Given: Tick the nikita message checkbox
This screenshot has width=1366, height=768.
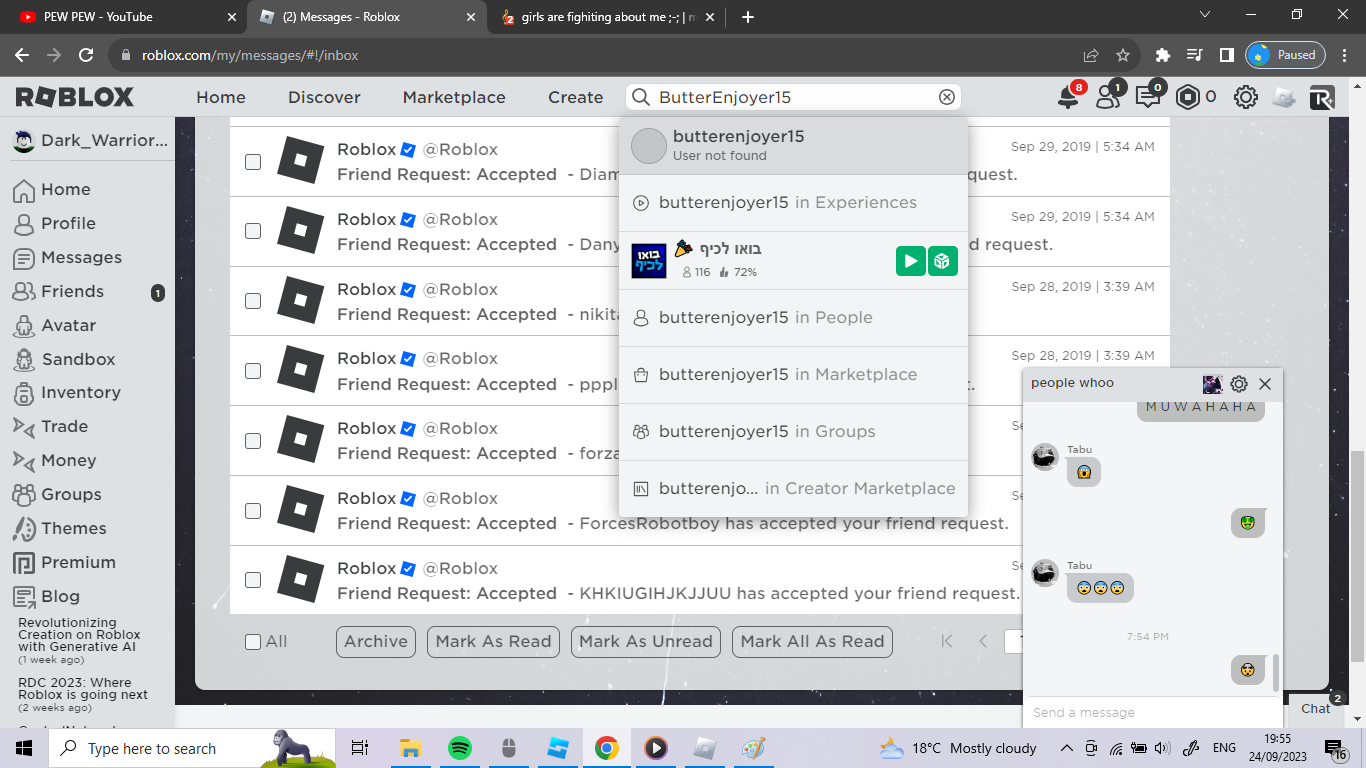Looking at the screenshot, I should click(253, 301).
